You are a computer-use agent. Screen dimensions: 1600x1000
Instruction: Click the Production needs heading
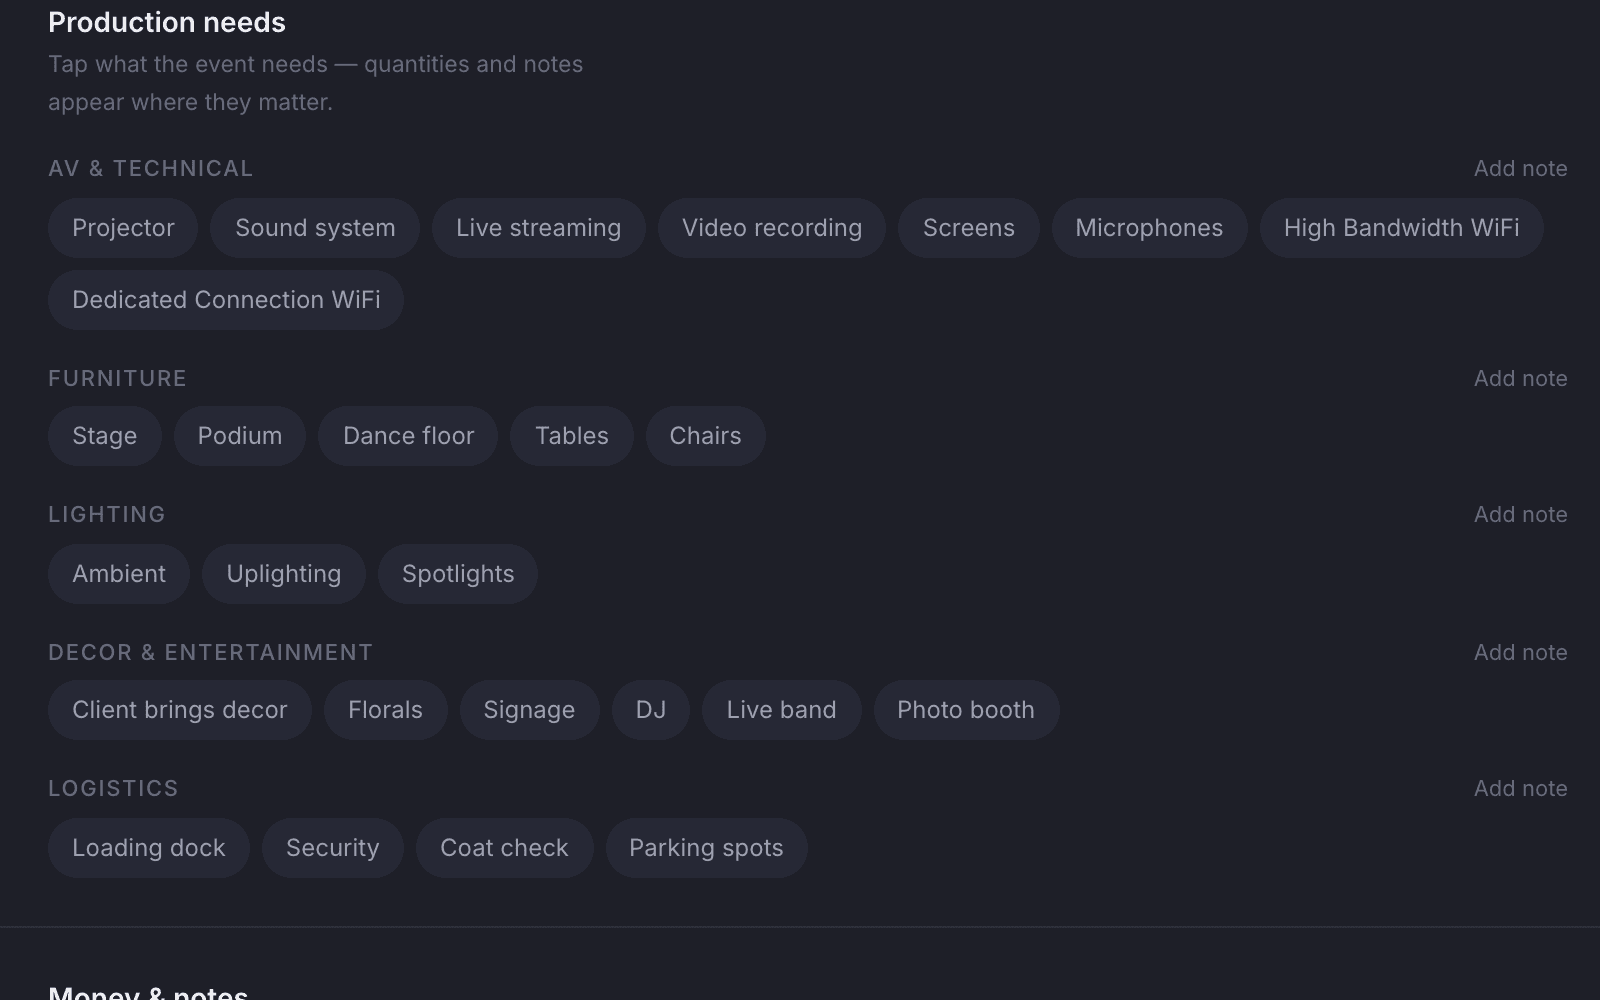click(x=167, y=22)
